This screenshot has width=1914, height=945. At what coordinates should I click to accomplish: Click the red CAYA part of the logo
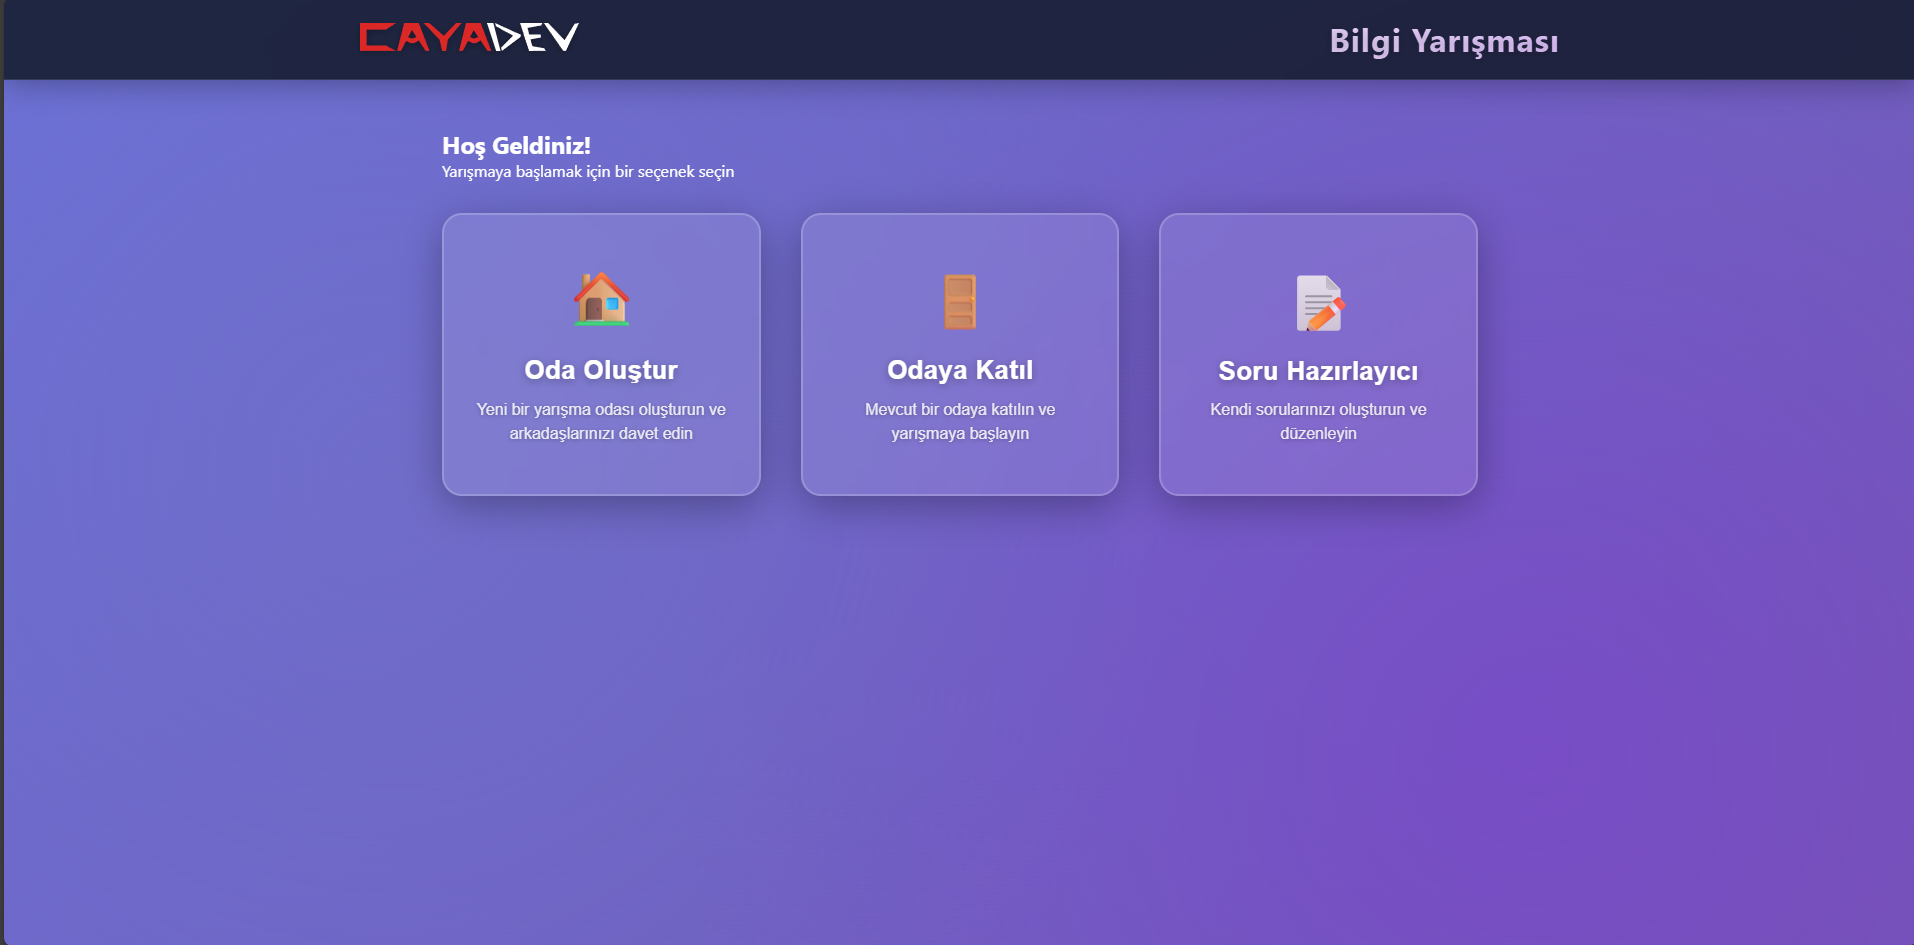click(x=423, y=38)
